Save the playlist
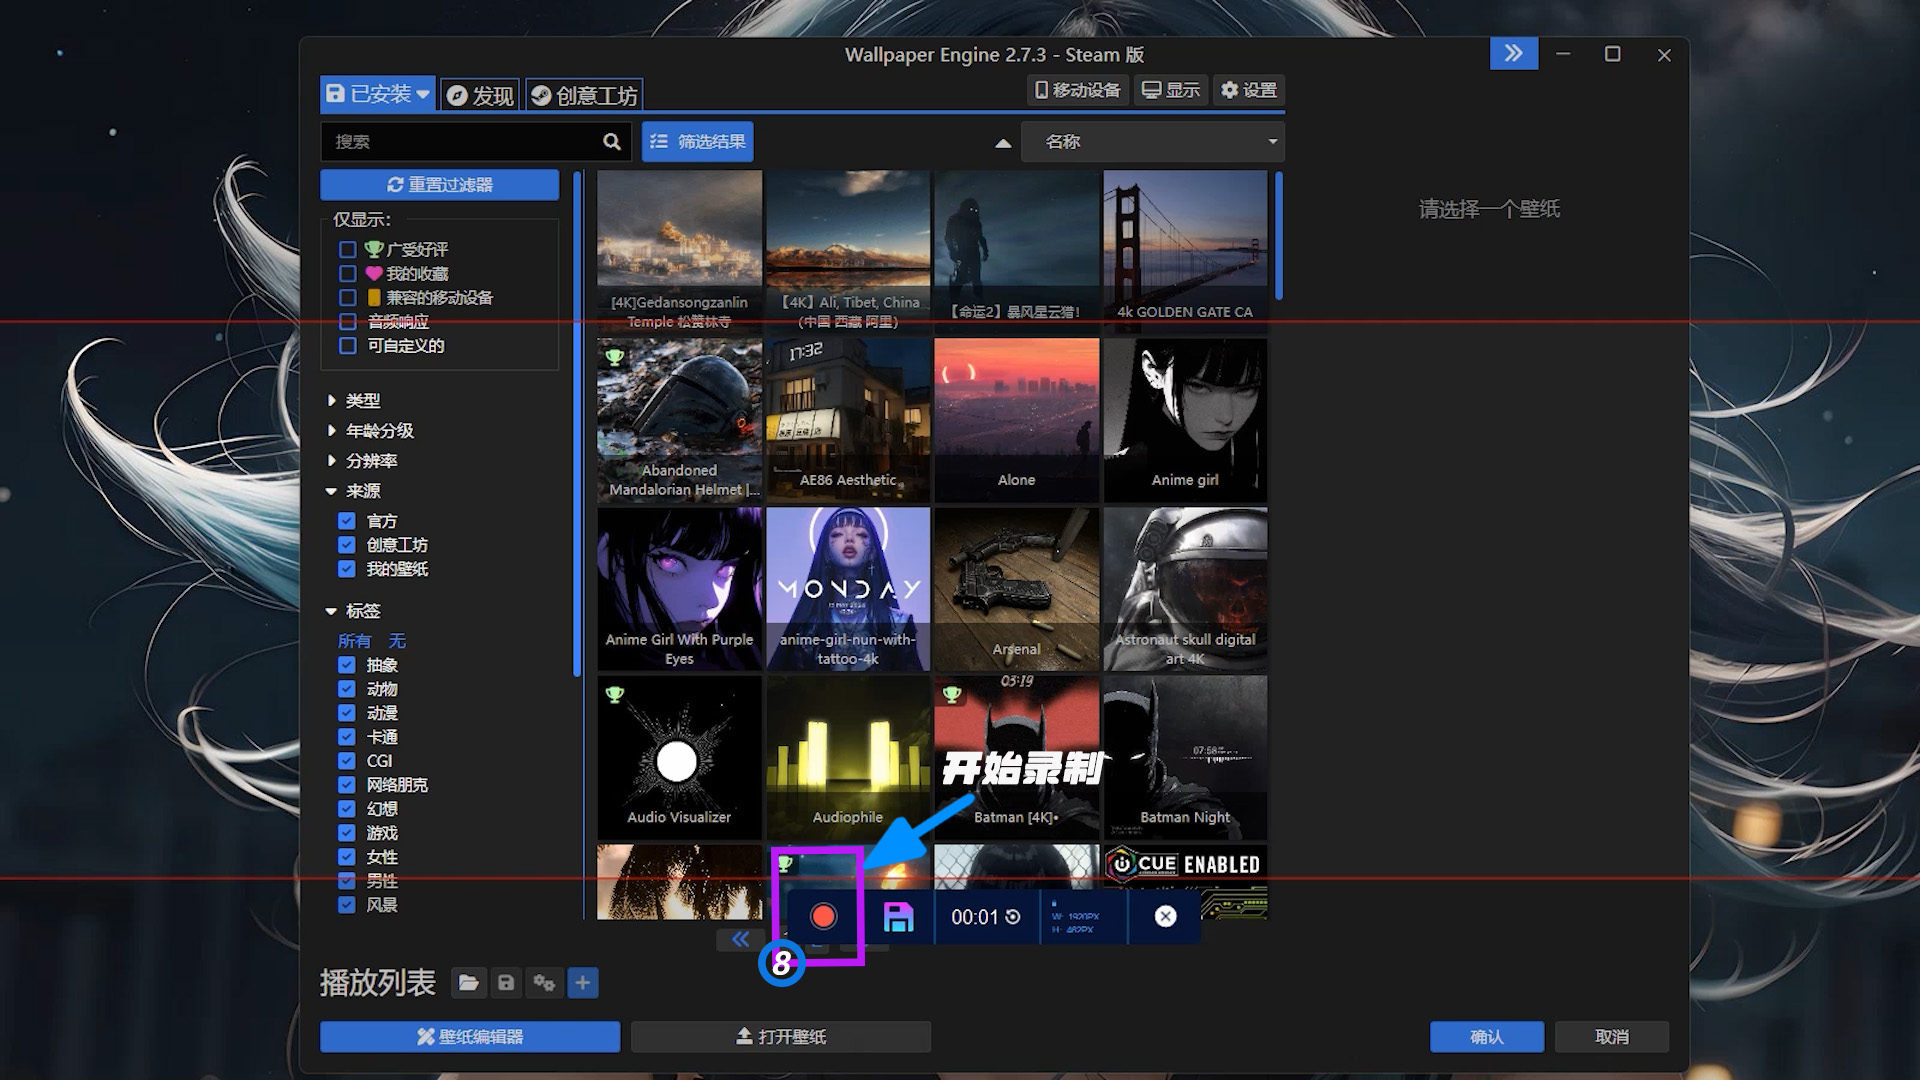This screenshot has width=1920, height=1080. [x=506, y=983]
